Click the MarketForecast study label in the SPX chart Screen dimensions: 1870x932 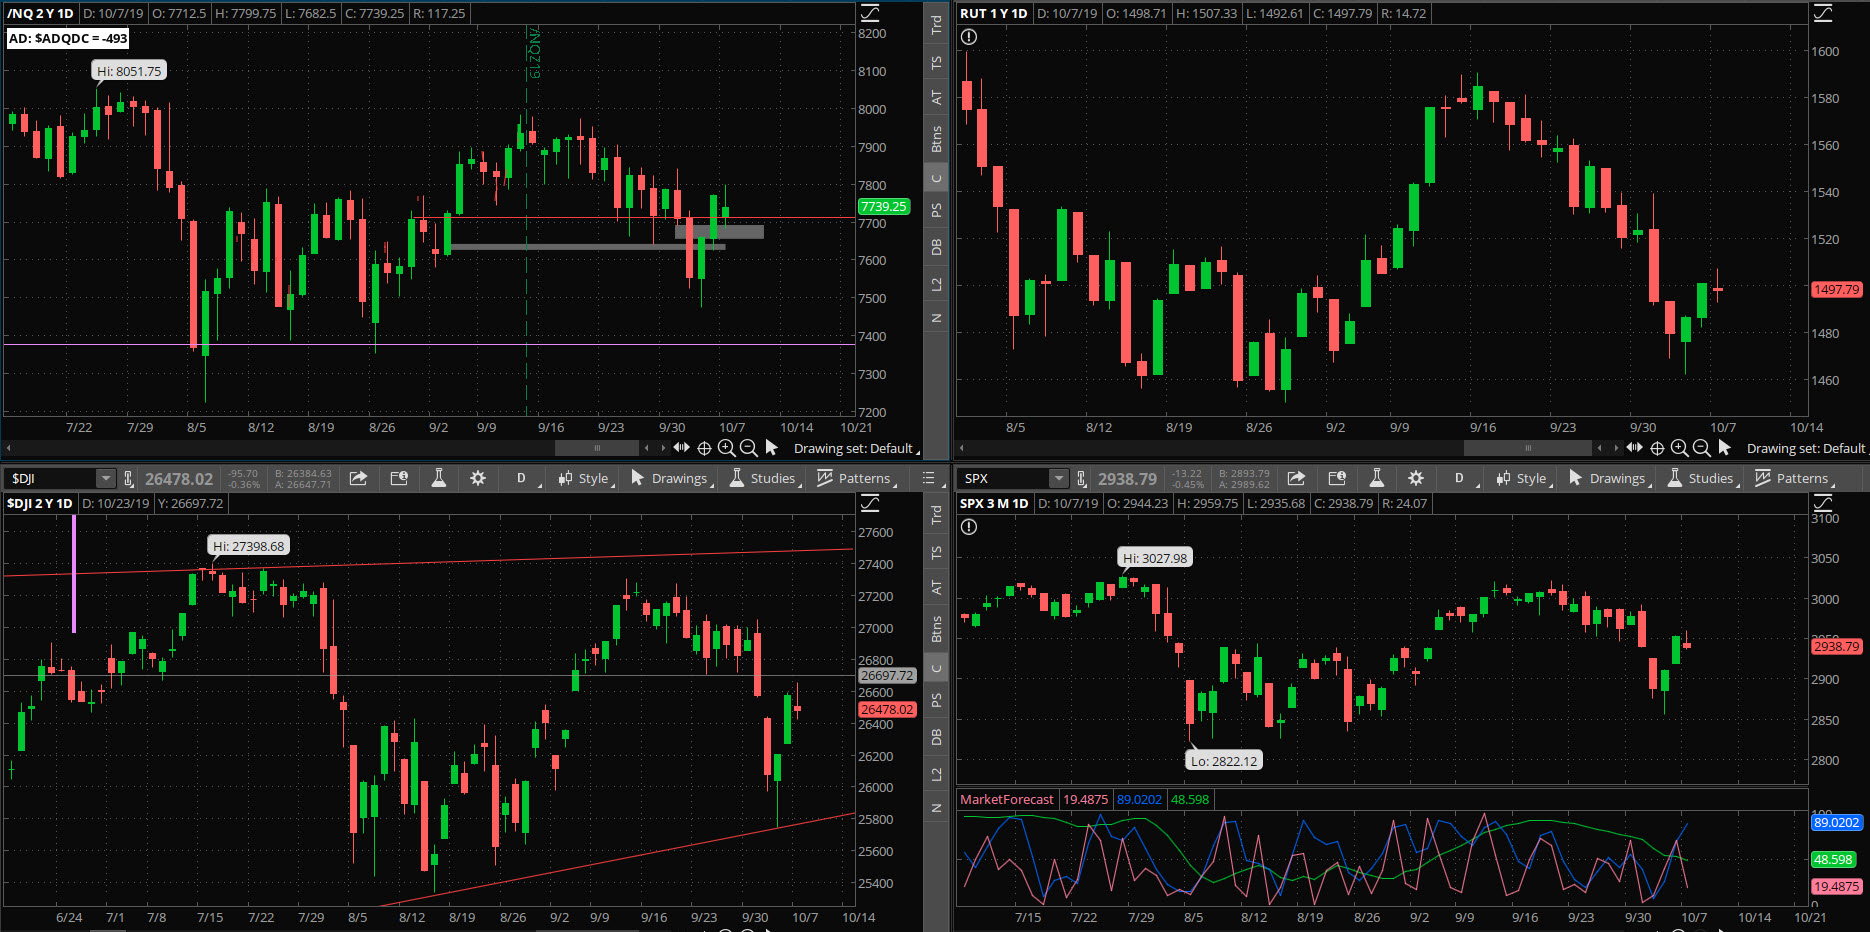[1006, 799]
